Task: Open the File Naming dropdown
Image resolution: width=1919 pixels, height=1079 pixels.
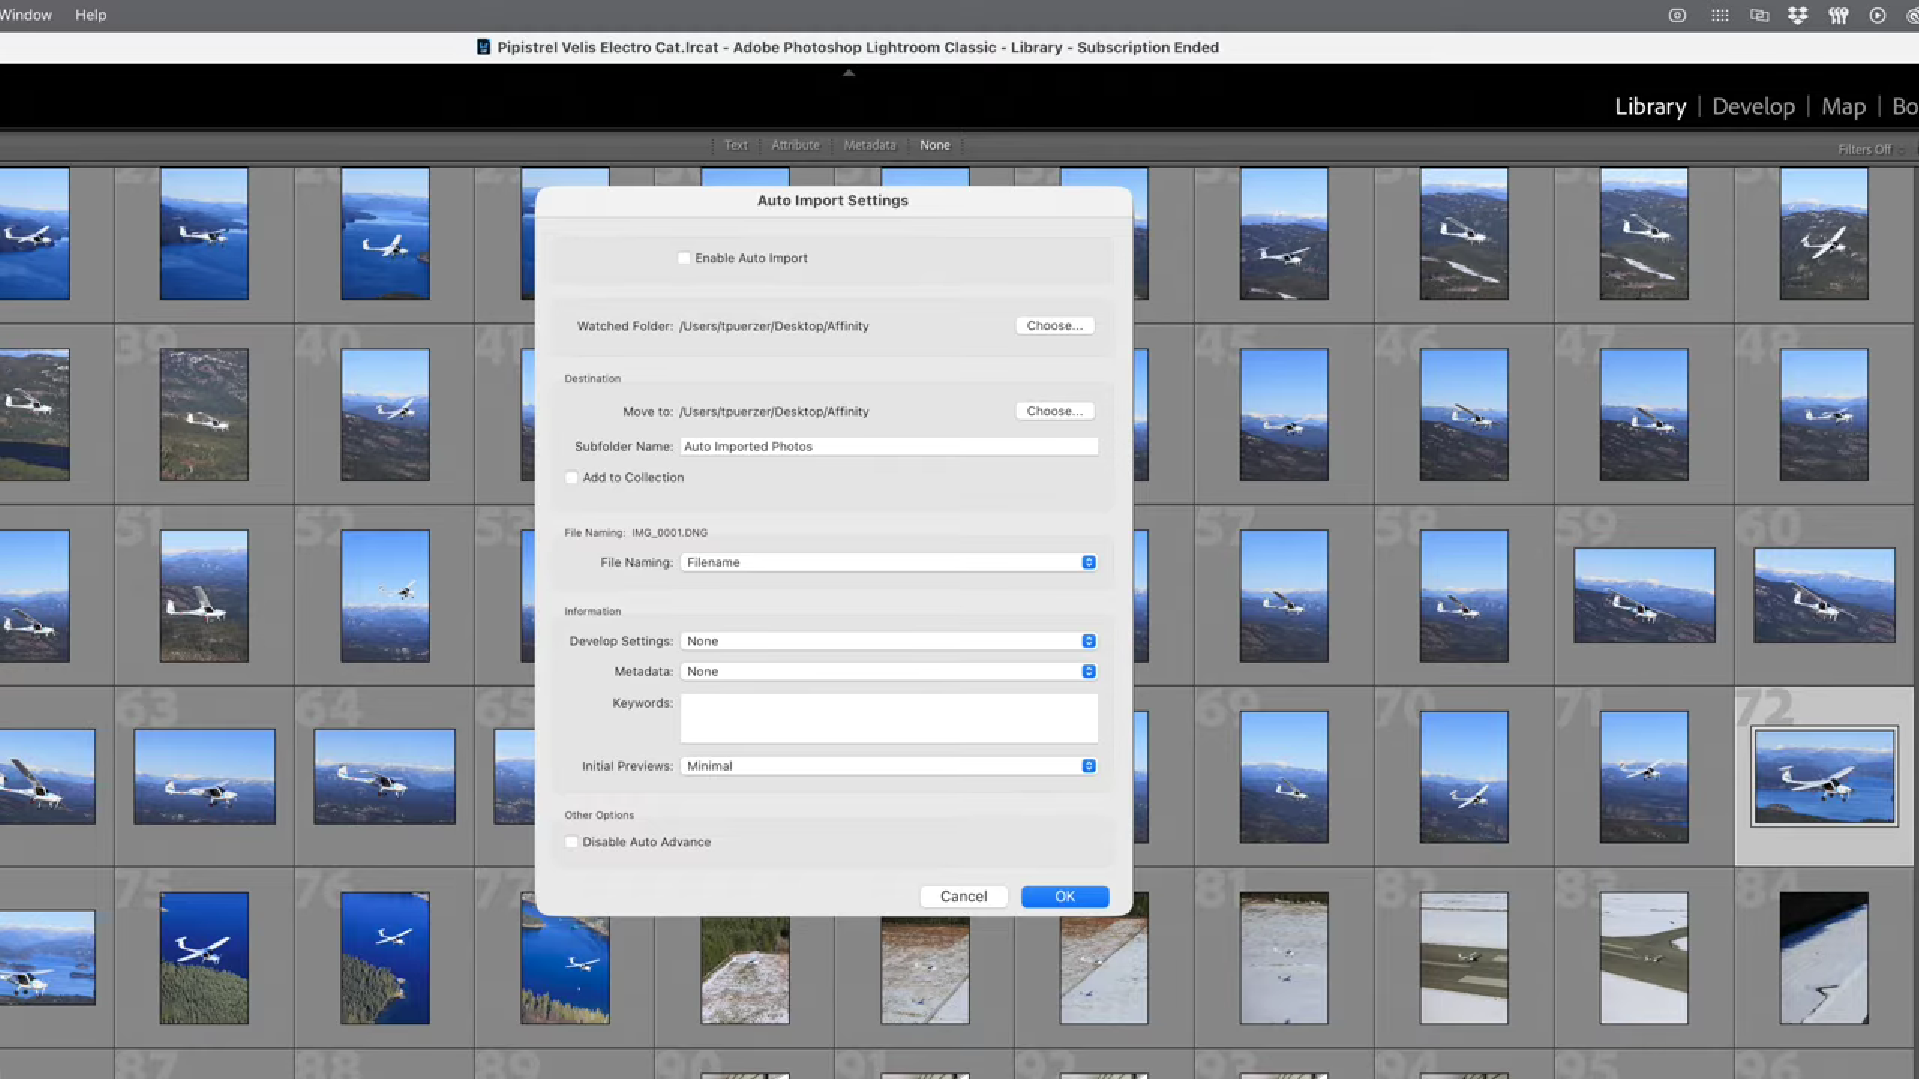Action: [x=888, y=562]
